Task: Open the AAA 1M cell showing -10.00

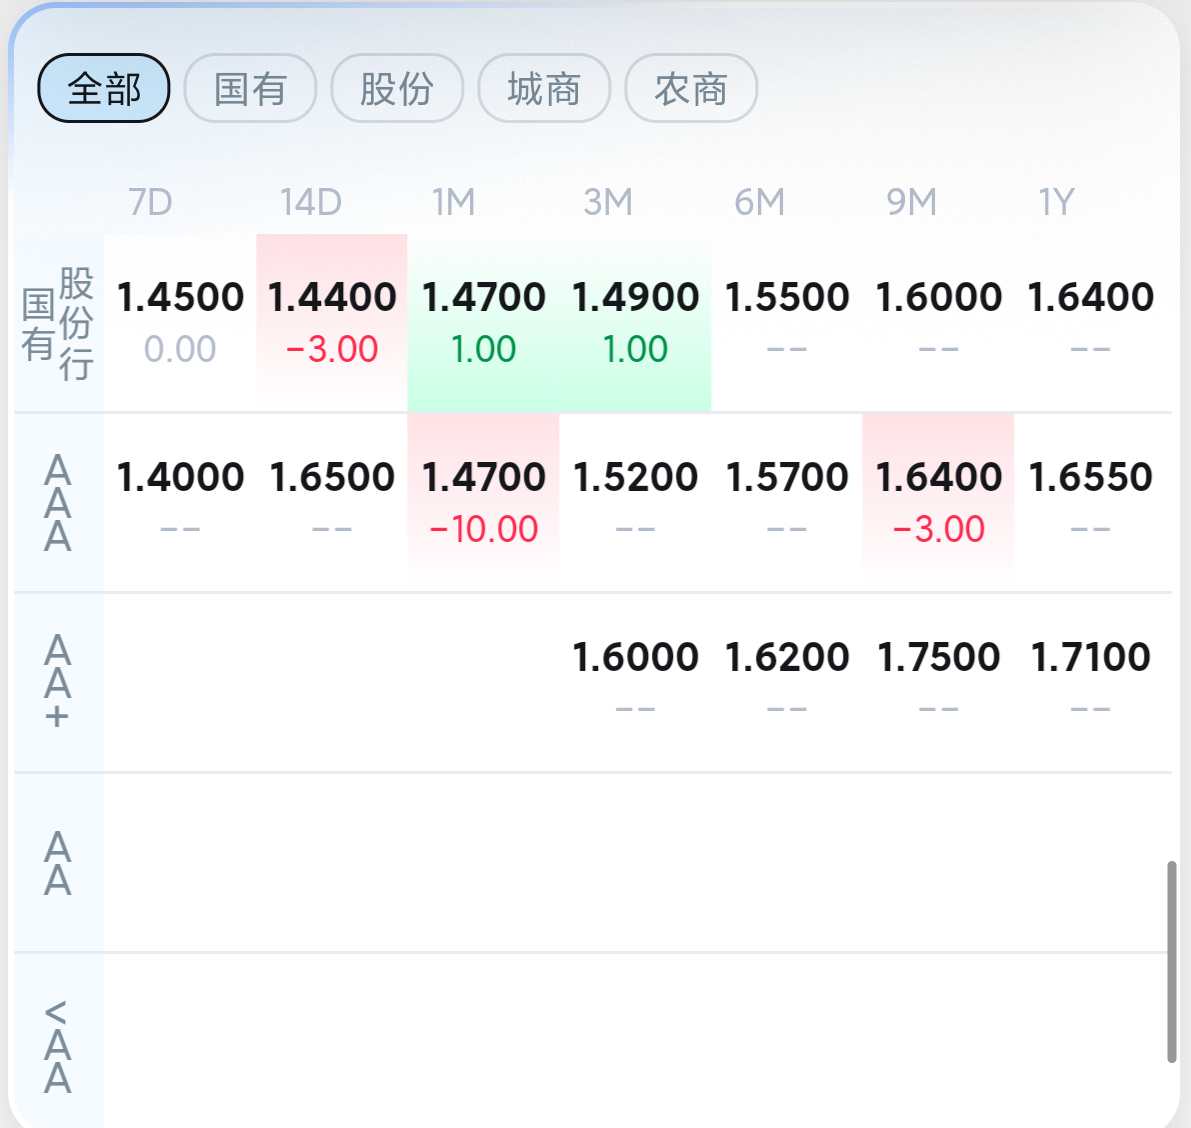Action: [483, 504]
